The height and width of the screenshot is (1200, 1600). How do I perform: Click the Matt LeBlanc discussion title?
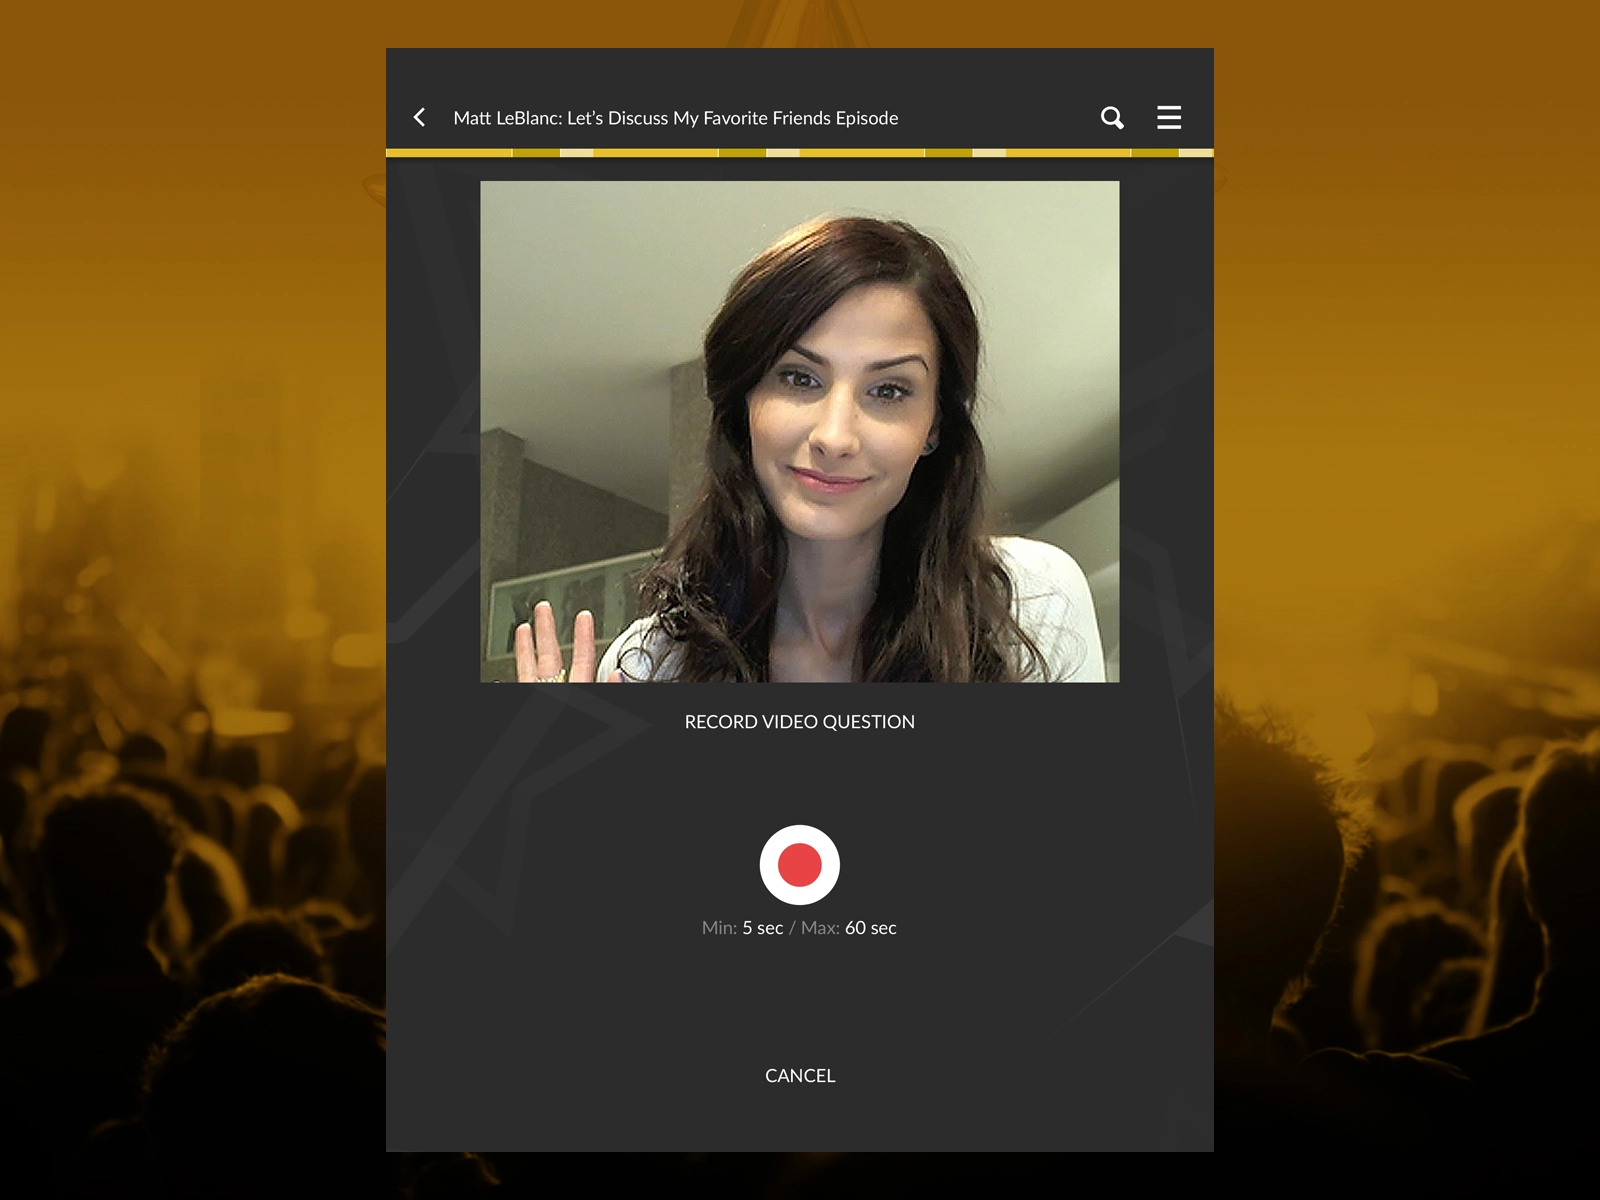click(x=675, y=118)
